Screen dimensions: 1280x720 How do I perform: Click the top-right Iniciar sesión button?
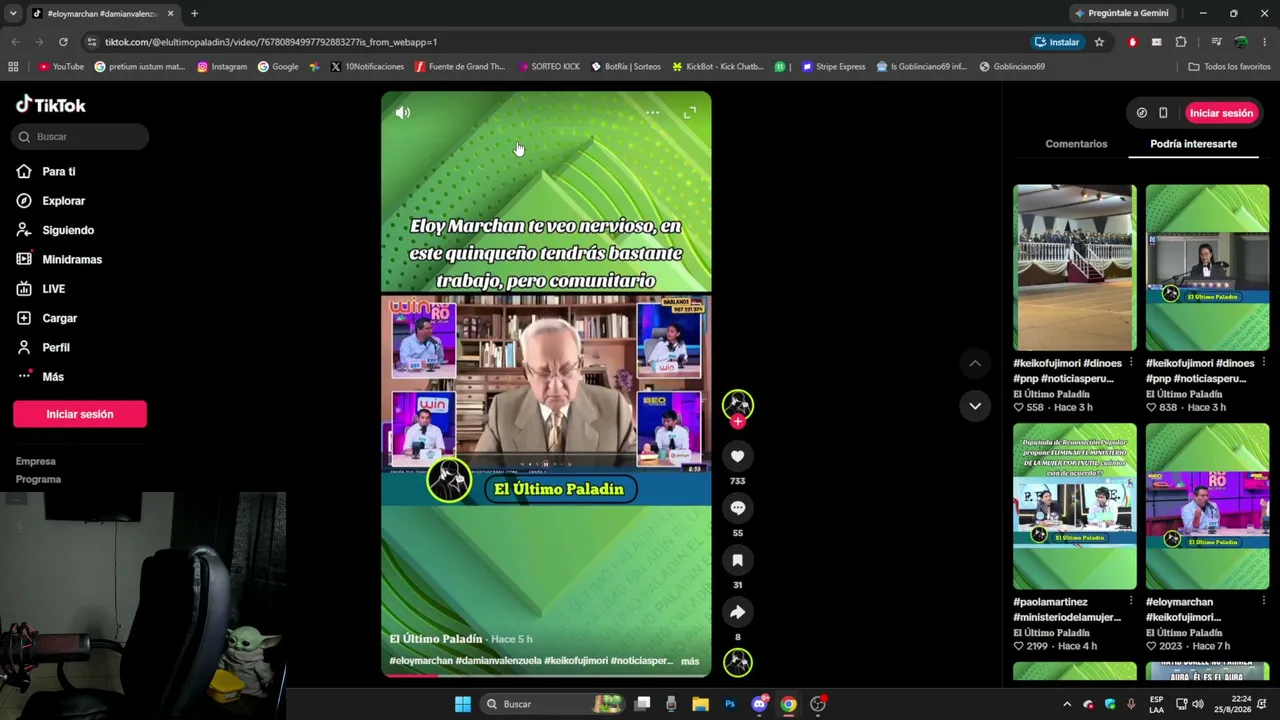point(1221,113)
